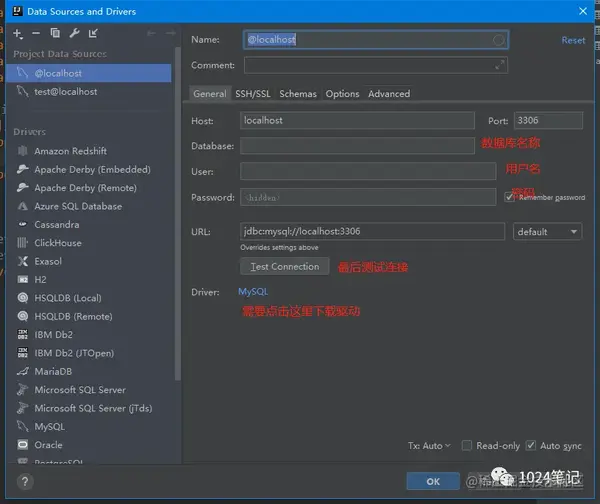Expand the Tx: Auto transaction dropdown

coord(429,446)
